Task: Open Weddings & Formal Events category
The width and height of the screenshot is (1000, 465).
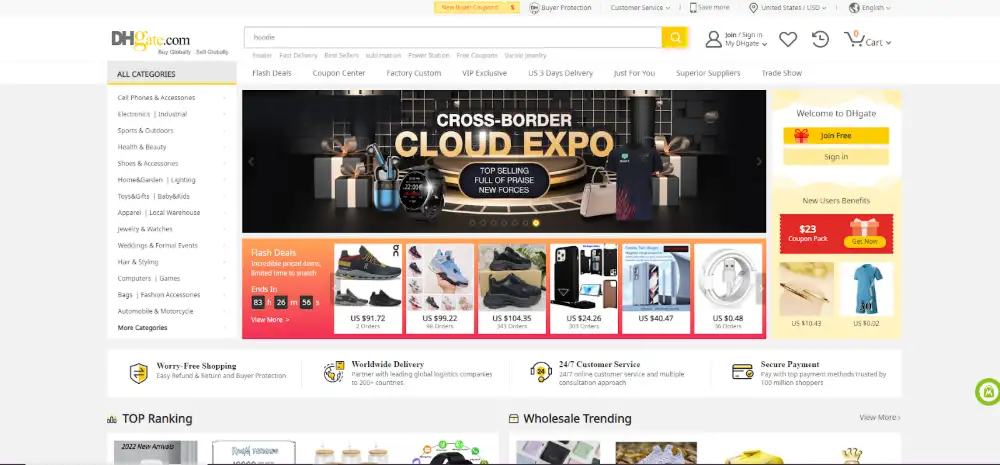Action: click(x=158, y=246)
